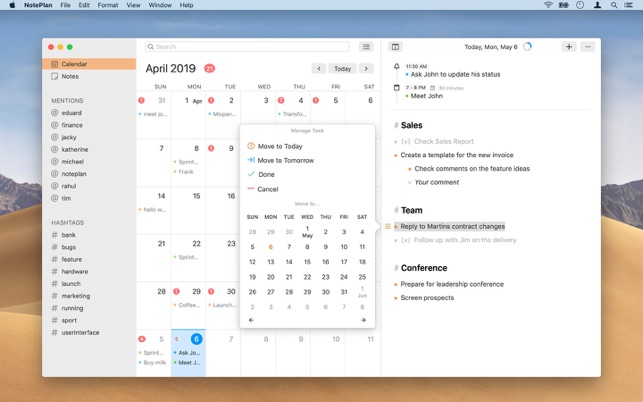Click the Move to Tomorrow arrow icon
Viewport: 643px width, 402px height.
coord(251,160)
